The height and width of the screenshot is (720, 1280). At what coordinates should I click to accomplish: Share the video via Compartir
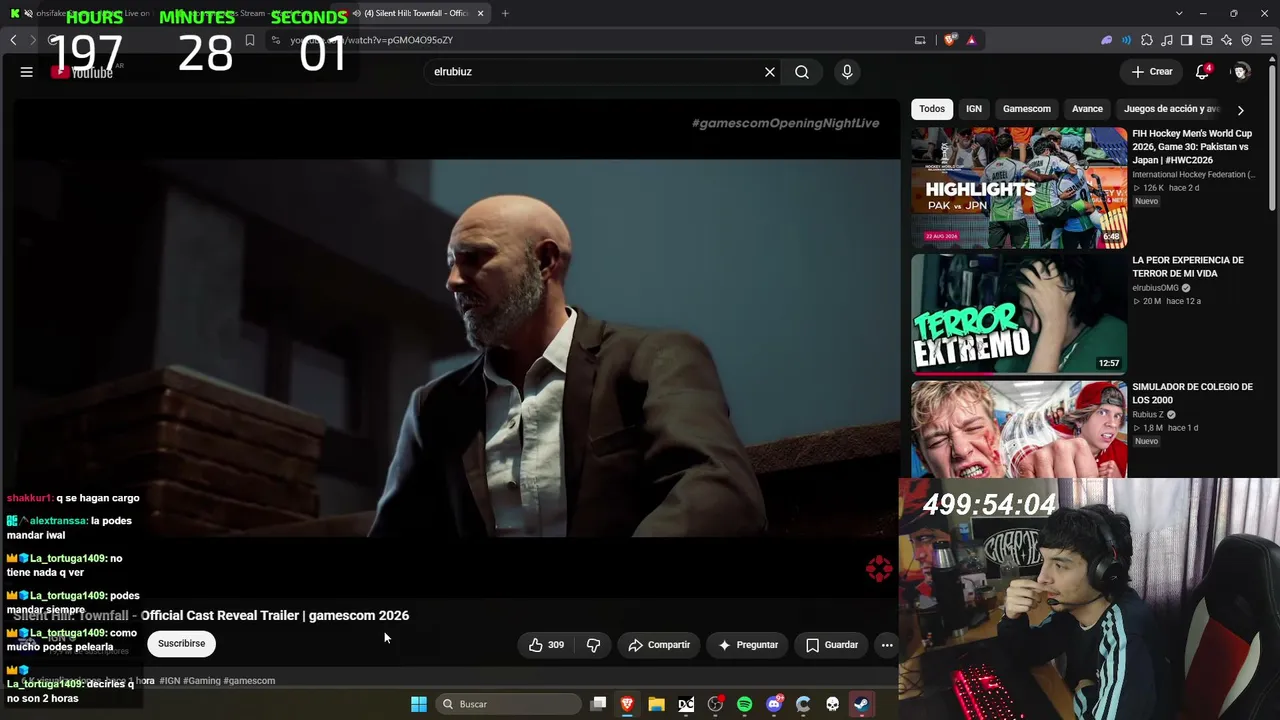(659, 645)
